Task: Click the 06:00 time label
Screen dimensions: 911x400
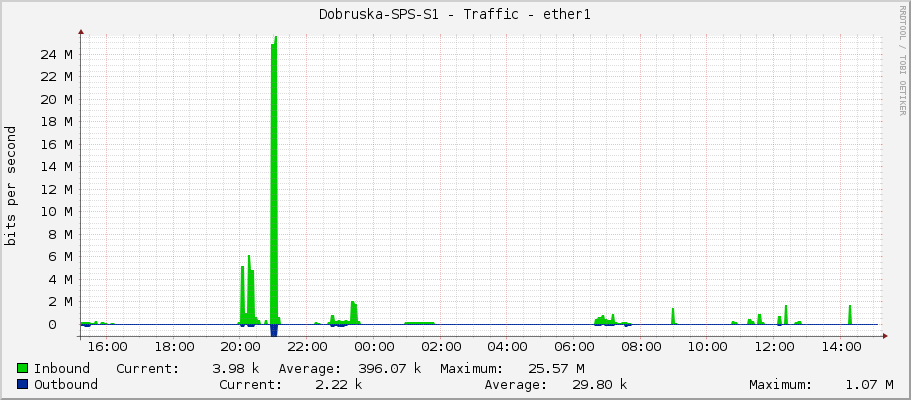Action: click(575, 347)
